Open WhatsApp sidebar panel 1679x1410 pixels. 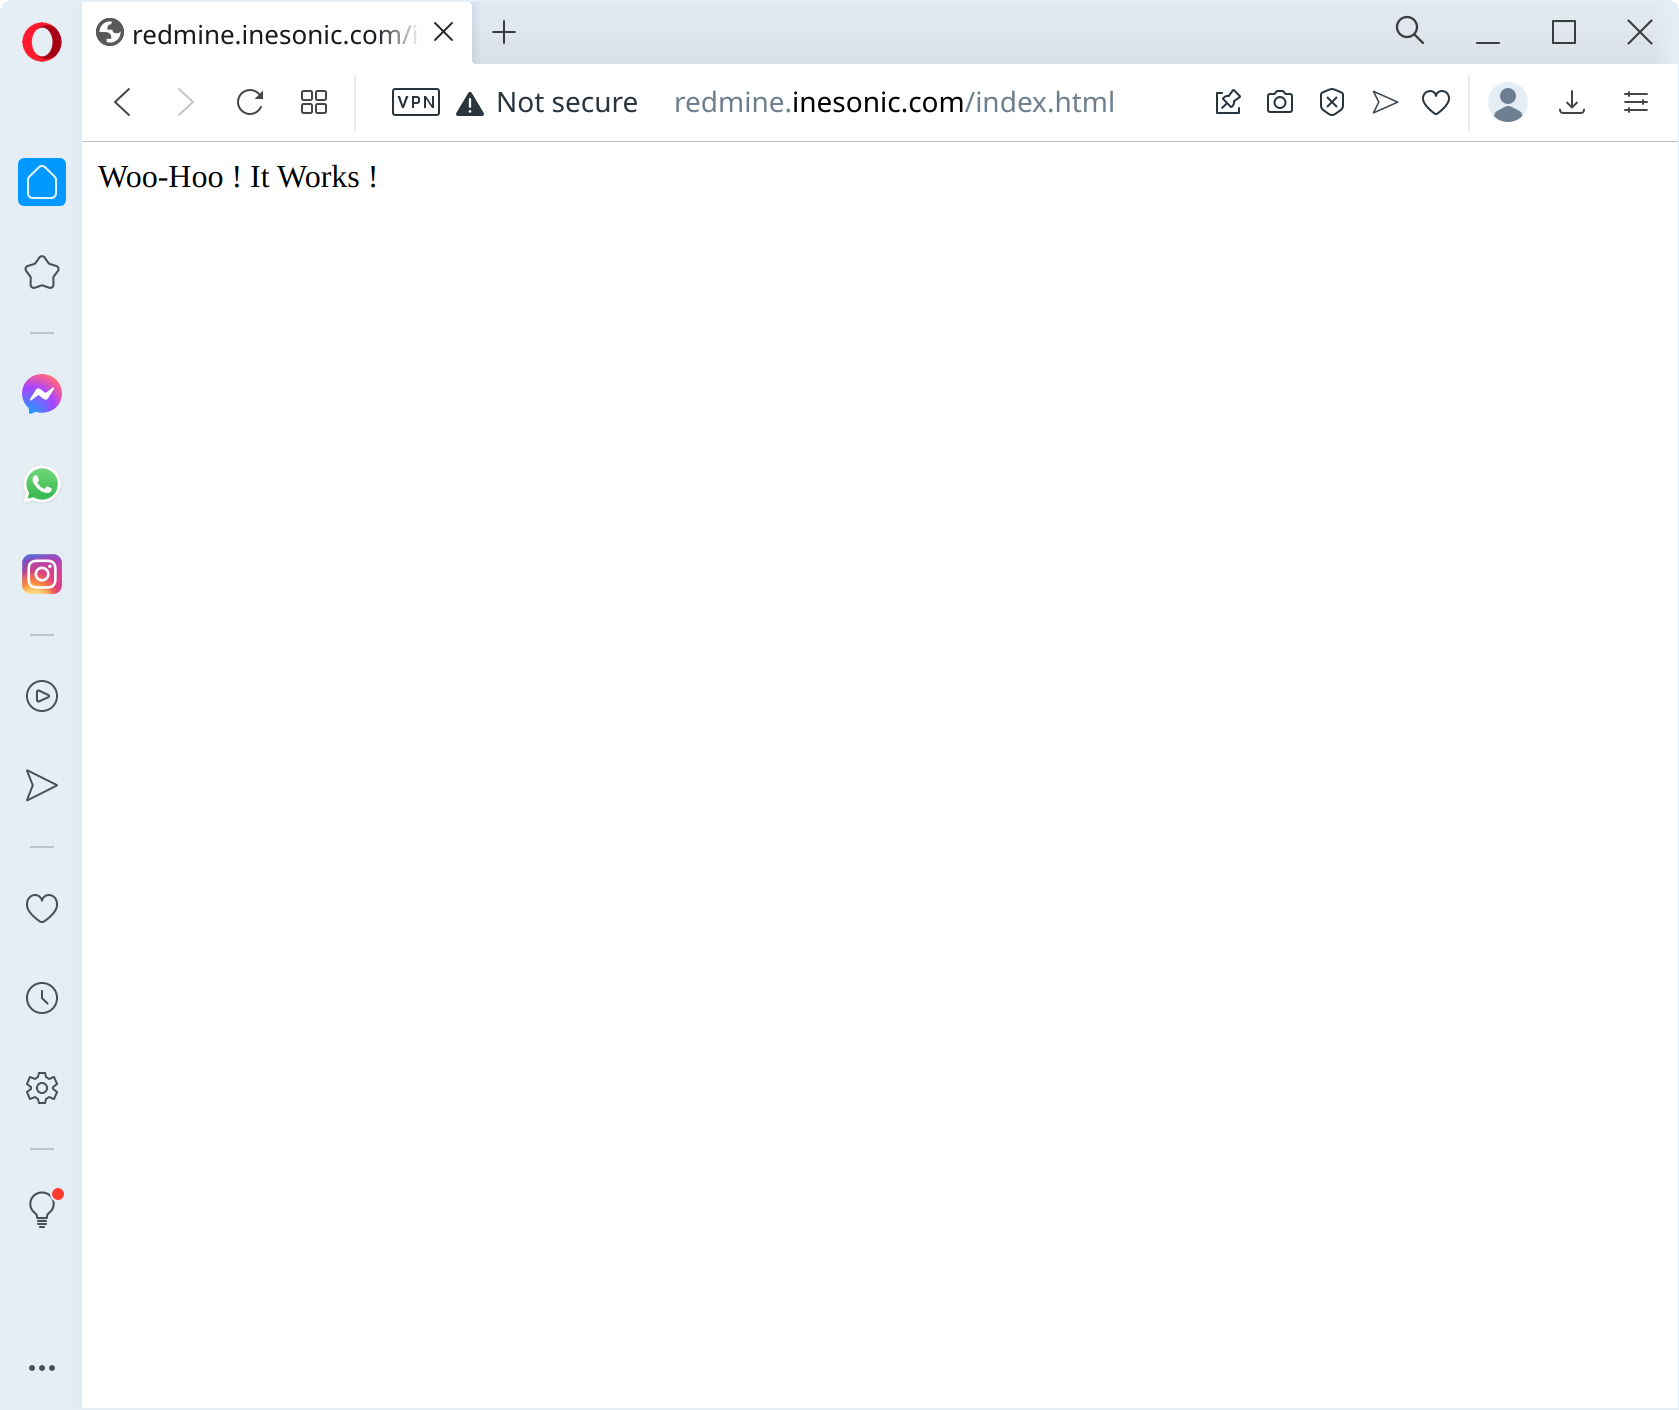point(42,484)
